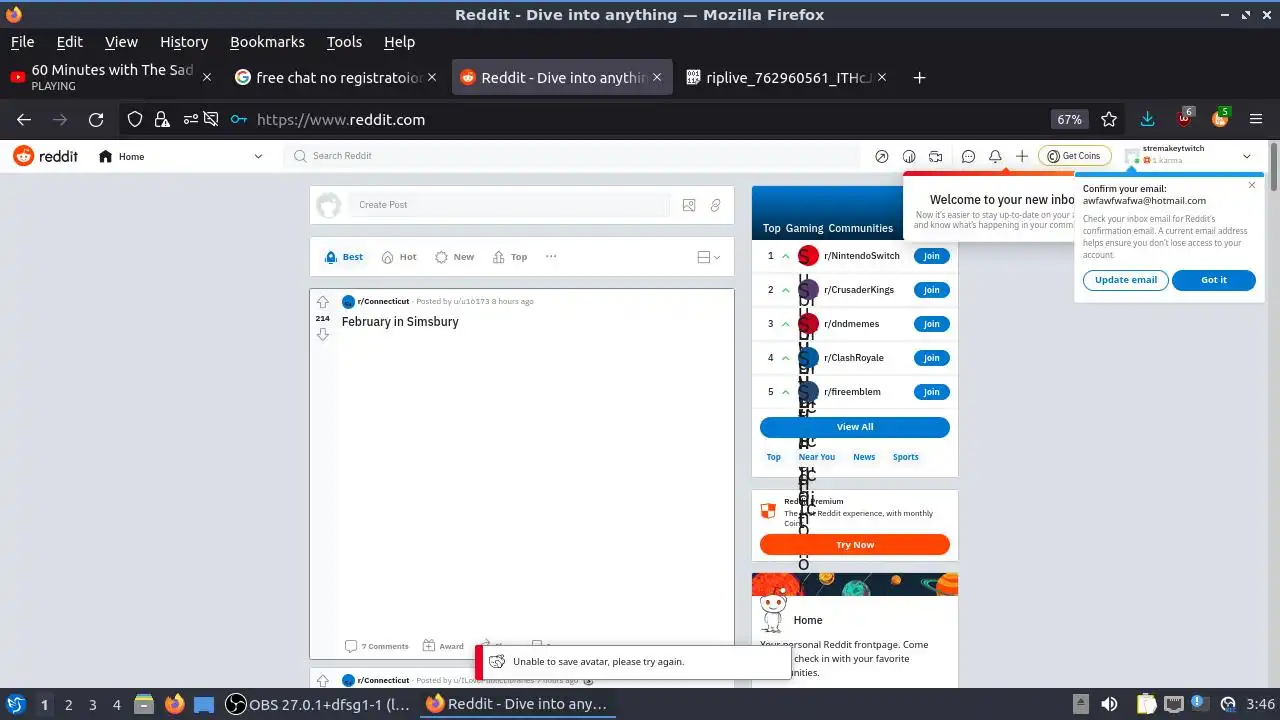Open the All bar-chart icon in Reddit header
This screenshot has height=720, width=1280.
point(909,156)
